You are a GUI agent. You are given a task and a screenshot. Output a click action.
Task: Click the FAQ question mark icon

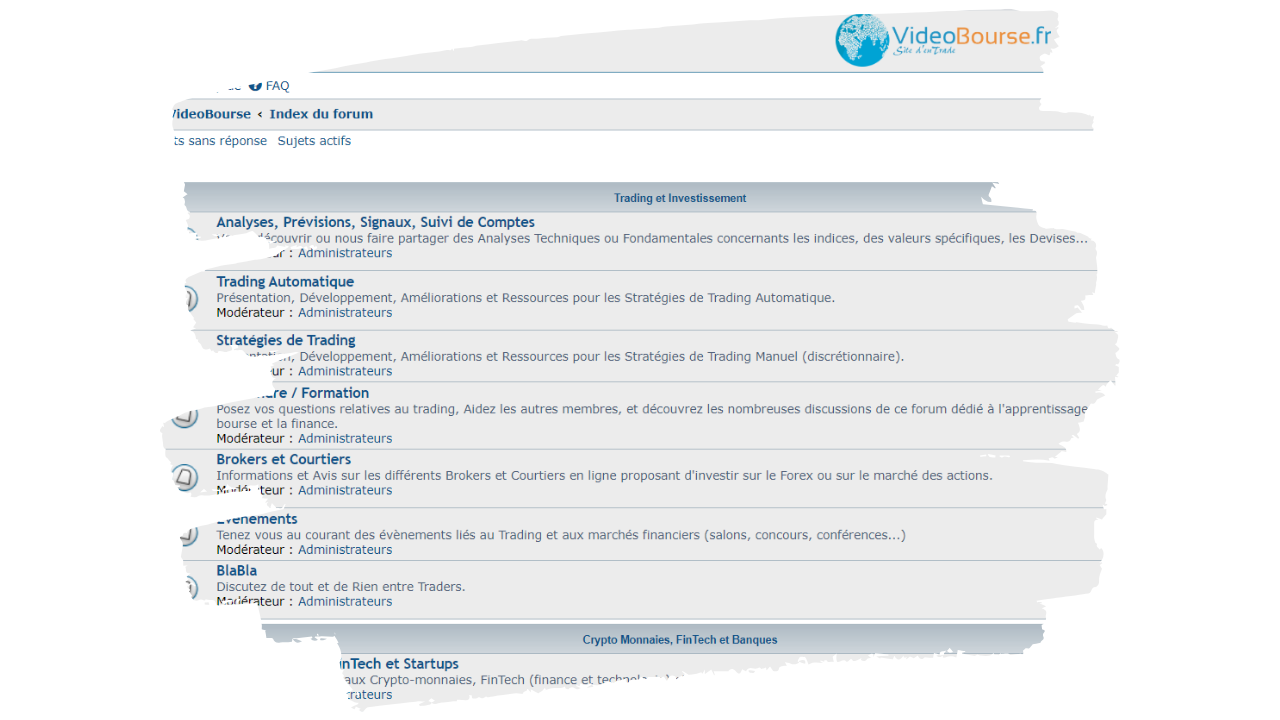[256, 86]
